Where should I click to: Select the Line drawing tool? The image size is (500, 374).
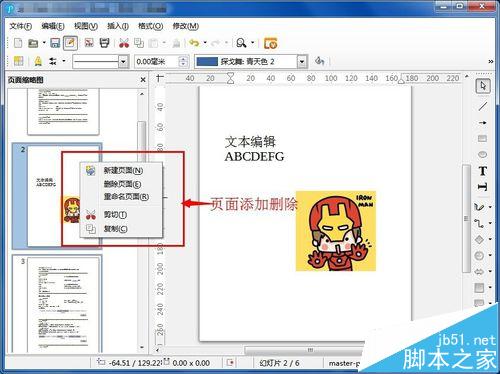tap(483, 106)
